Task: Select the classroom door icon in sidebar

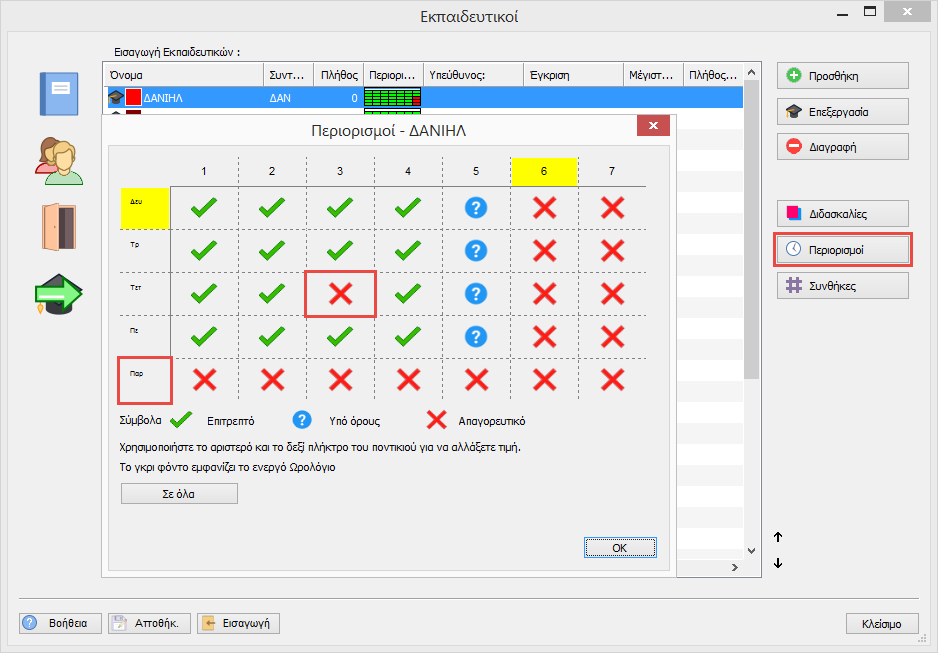Action: coord(57,226)
